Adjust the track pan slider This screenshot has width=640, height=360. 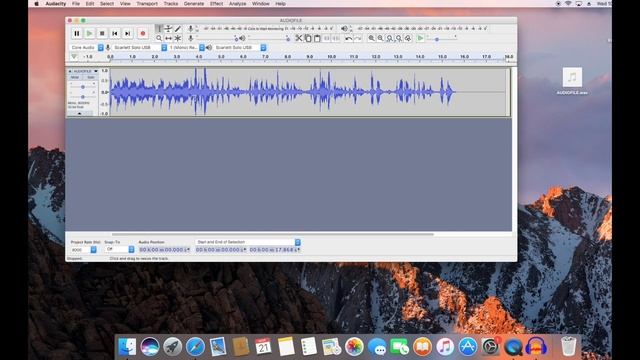(x=82, y=97)
